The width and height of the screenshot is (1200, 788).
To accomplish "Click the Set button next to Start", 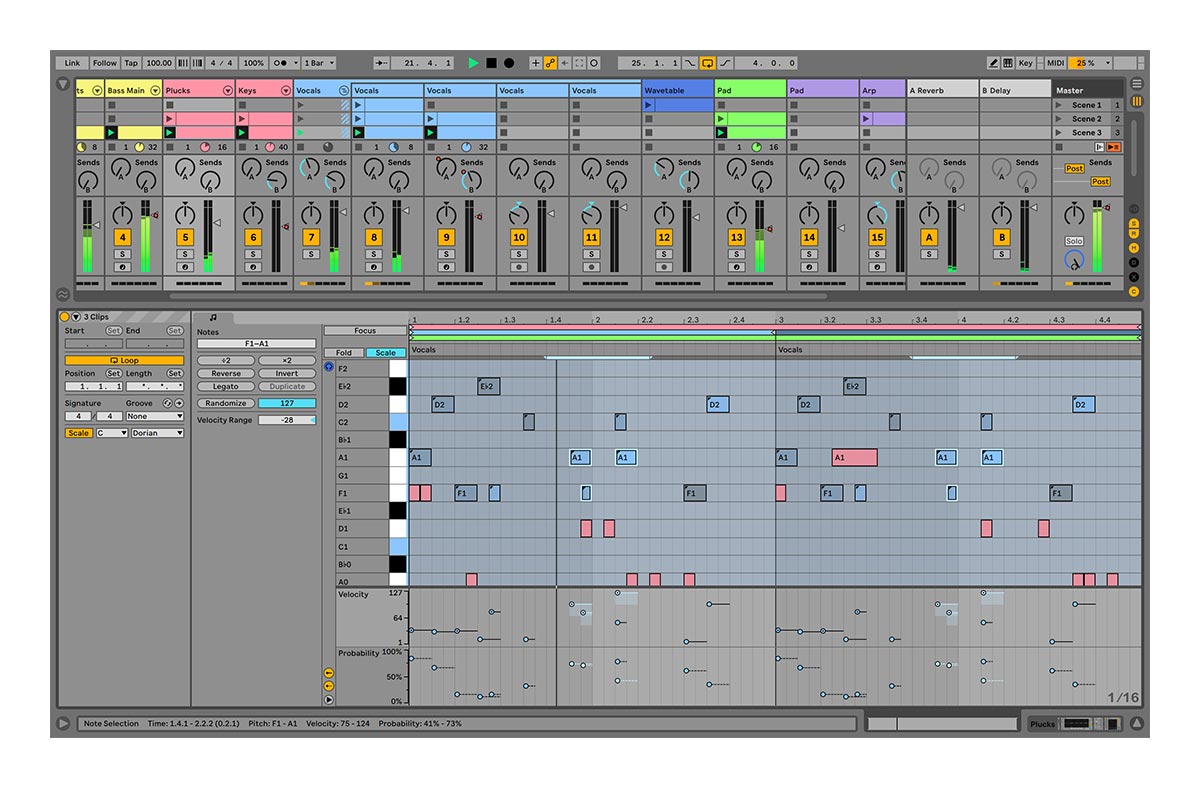I will tap(114, 331).
